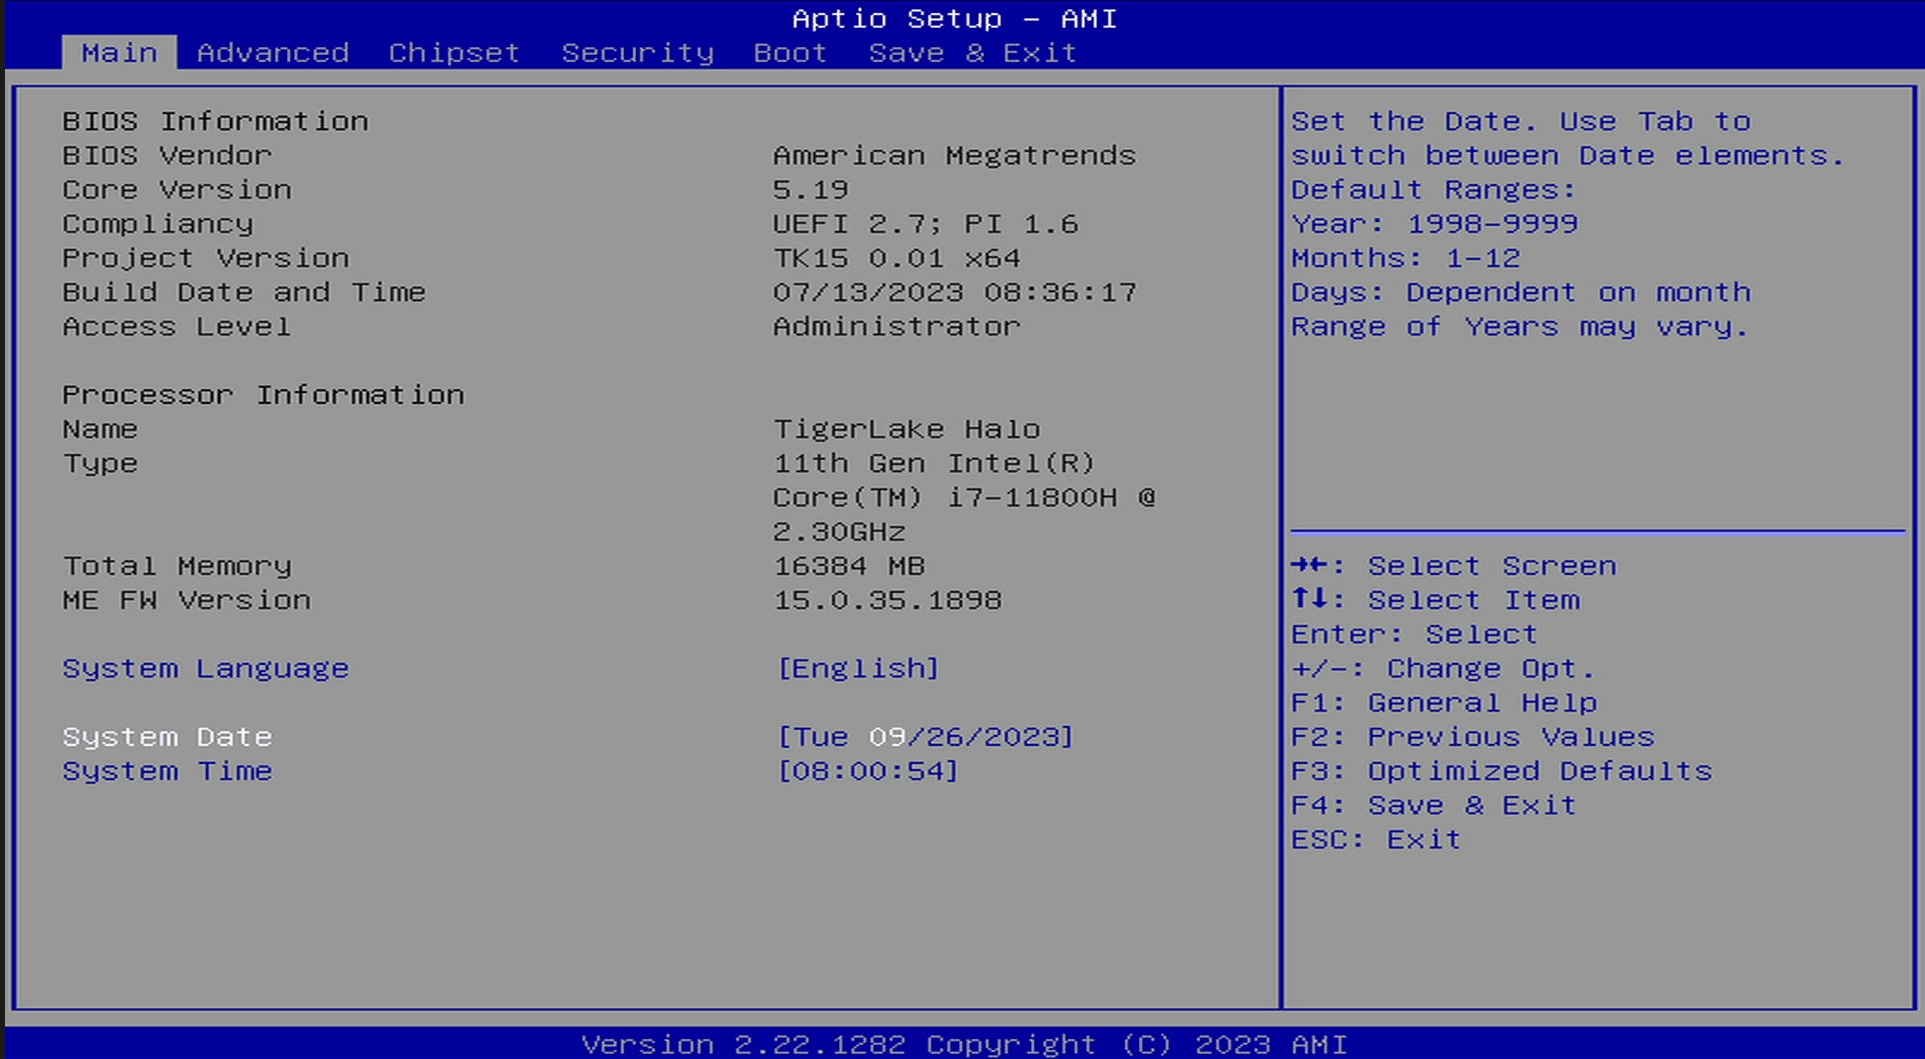1925x1059 pixels.
Task: Click the TK15 0.01 x64 value
Action: (897, 258)
